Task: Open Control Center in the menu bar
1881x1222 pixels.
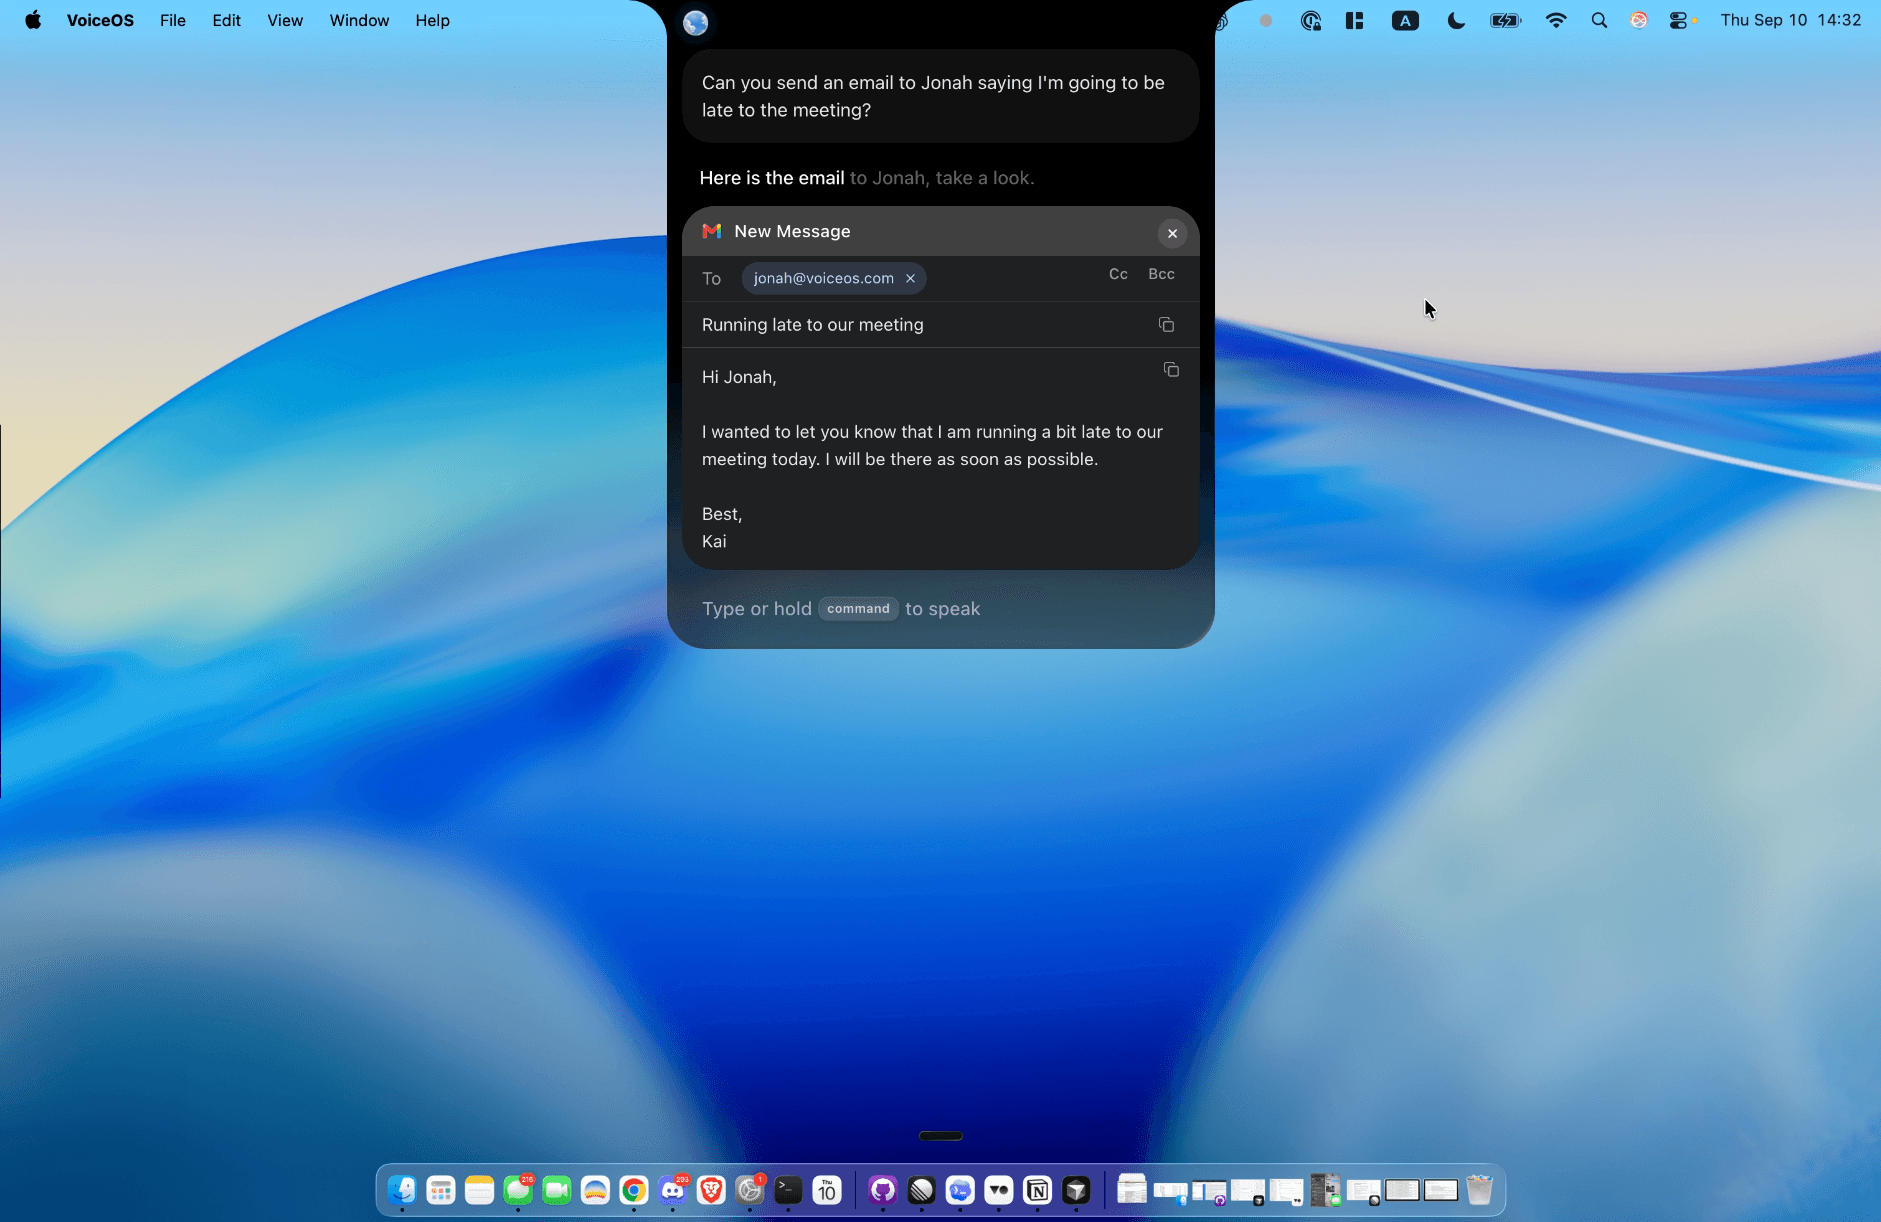Action: coord(1679,20)
